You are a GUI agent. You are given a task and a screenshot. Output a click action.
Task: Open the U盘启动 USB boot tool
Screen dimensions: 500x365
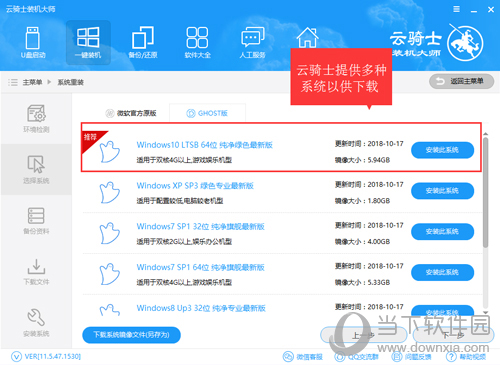[x=33, y=42]
